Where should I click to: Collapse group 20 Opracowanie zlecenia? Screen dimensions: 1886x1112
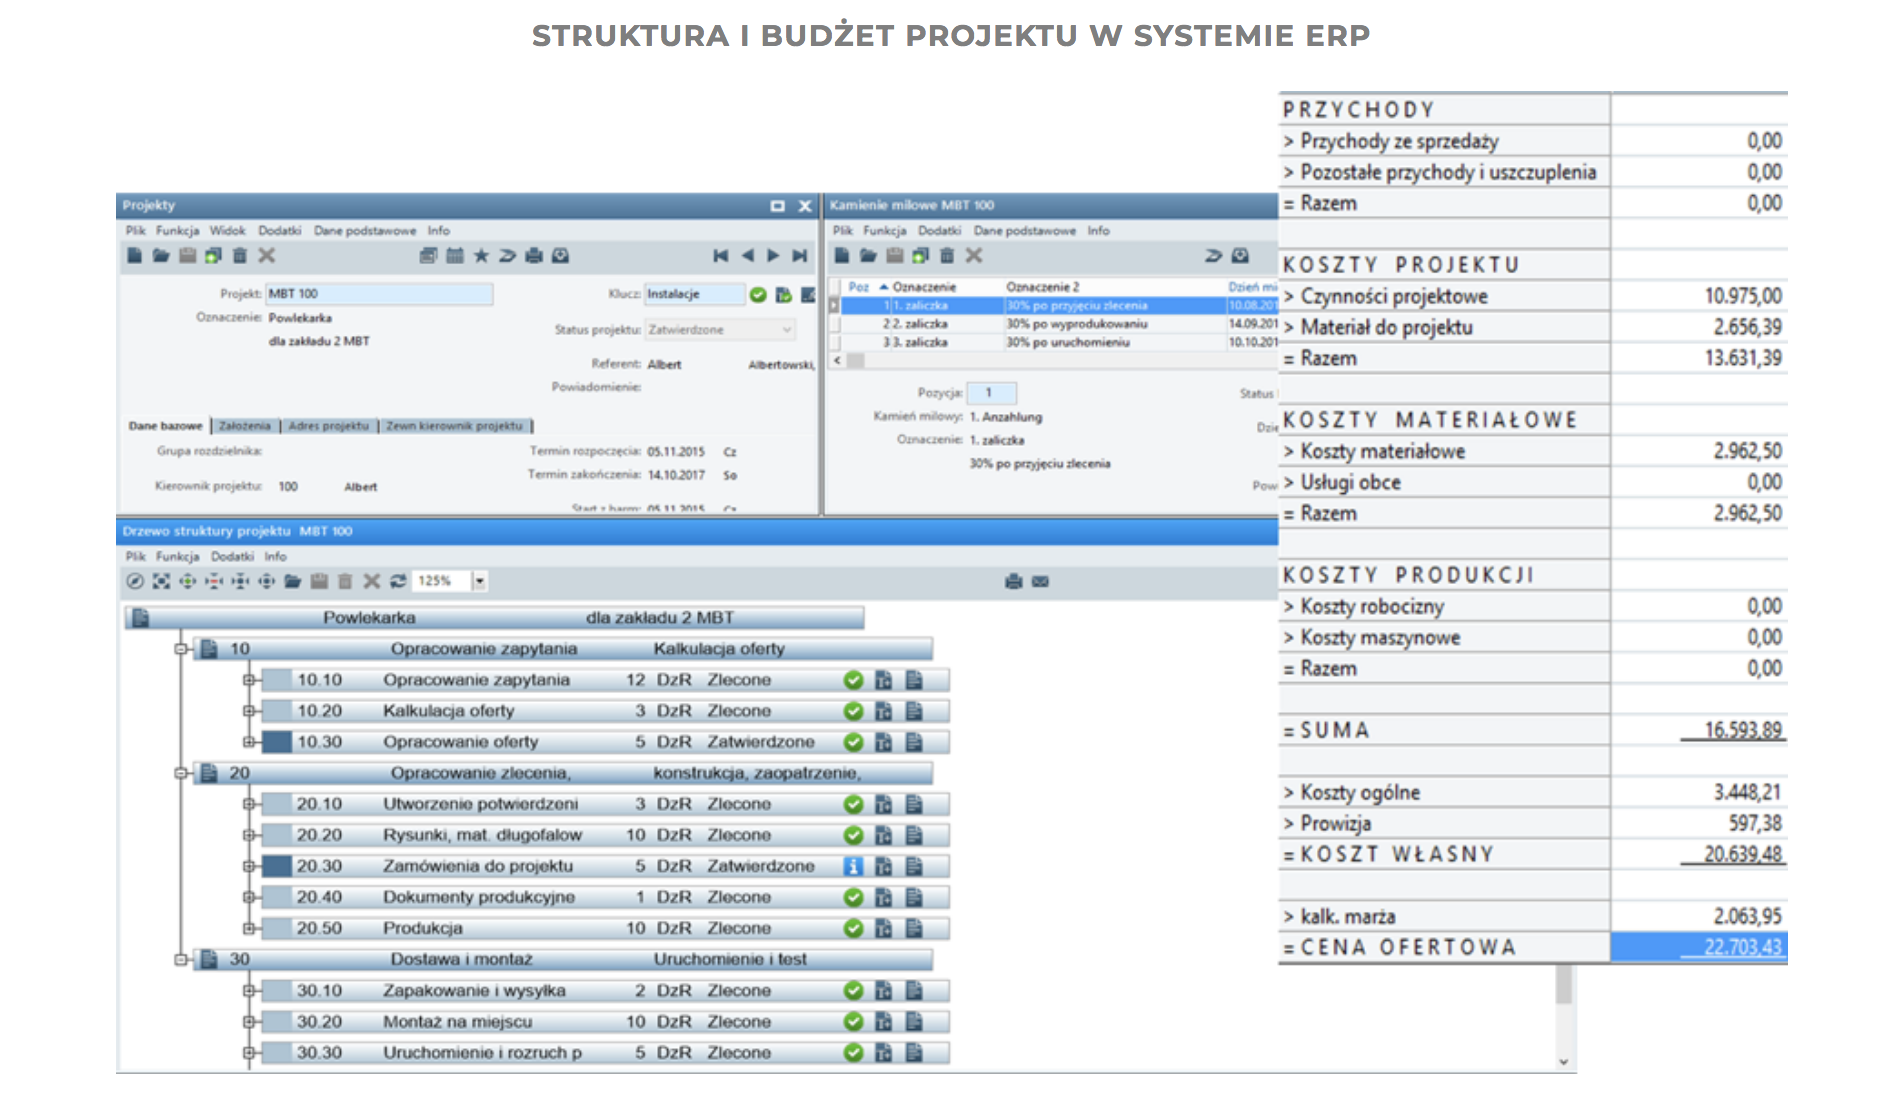pos(180,772)
